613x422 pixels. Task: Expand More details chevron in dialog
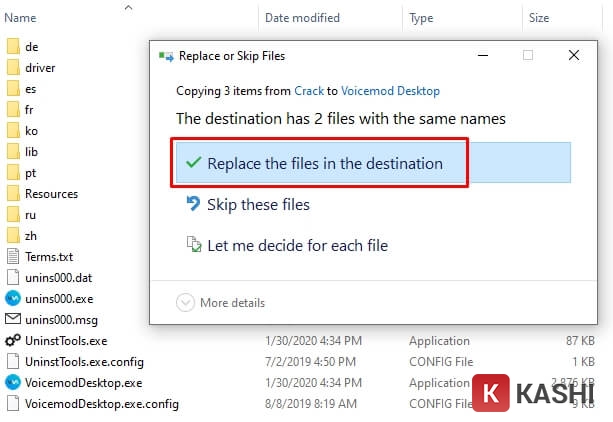click(185, 302)
